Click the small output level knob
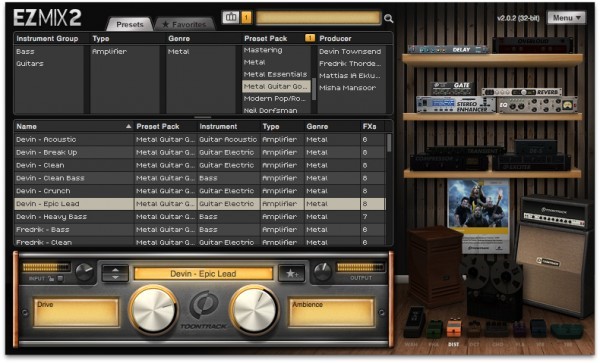This screenshot has width=600, height=363. tap(323, 272)
